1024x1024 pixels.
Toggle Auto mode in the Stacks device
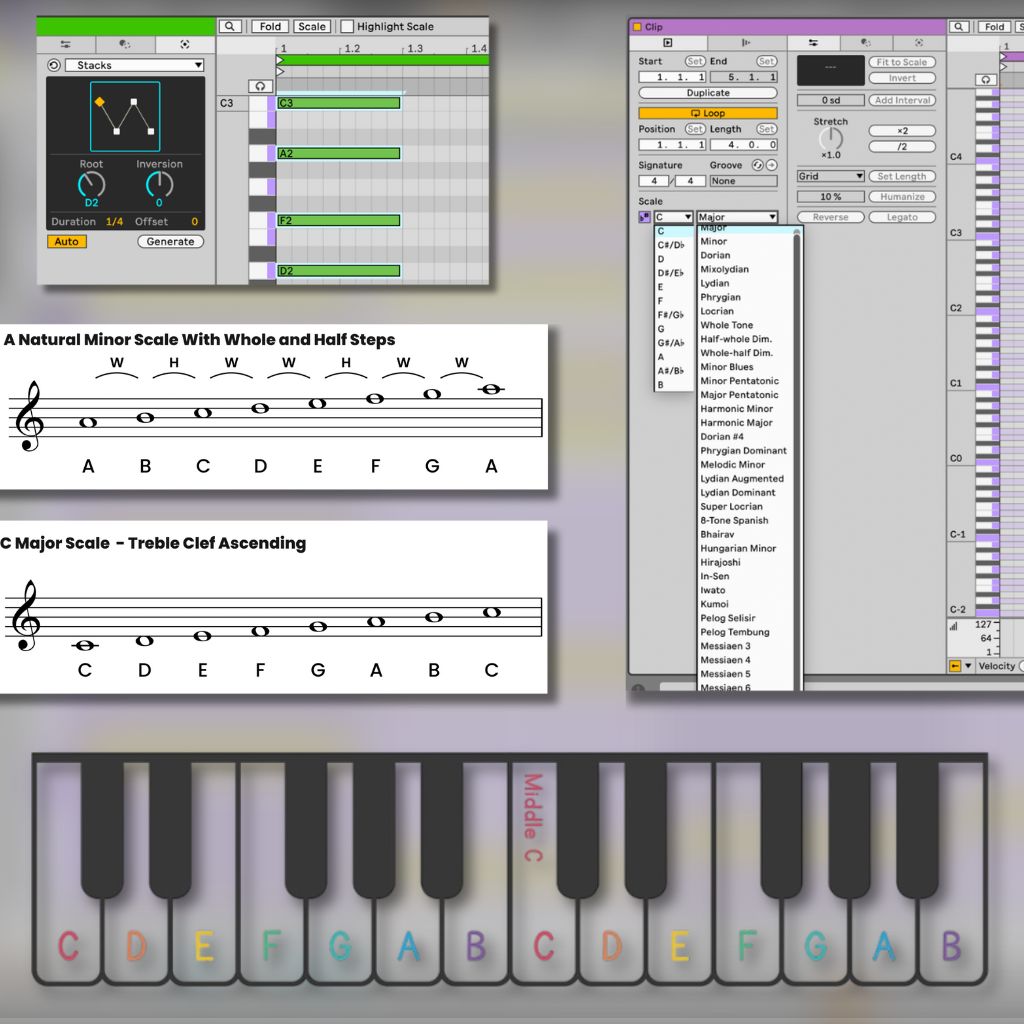pos(66,241)
